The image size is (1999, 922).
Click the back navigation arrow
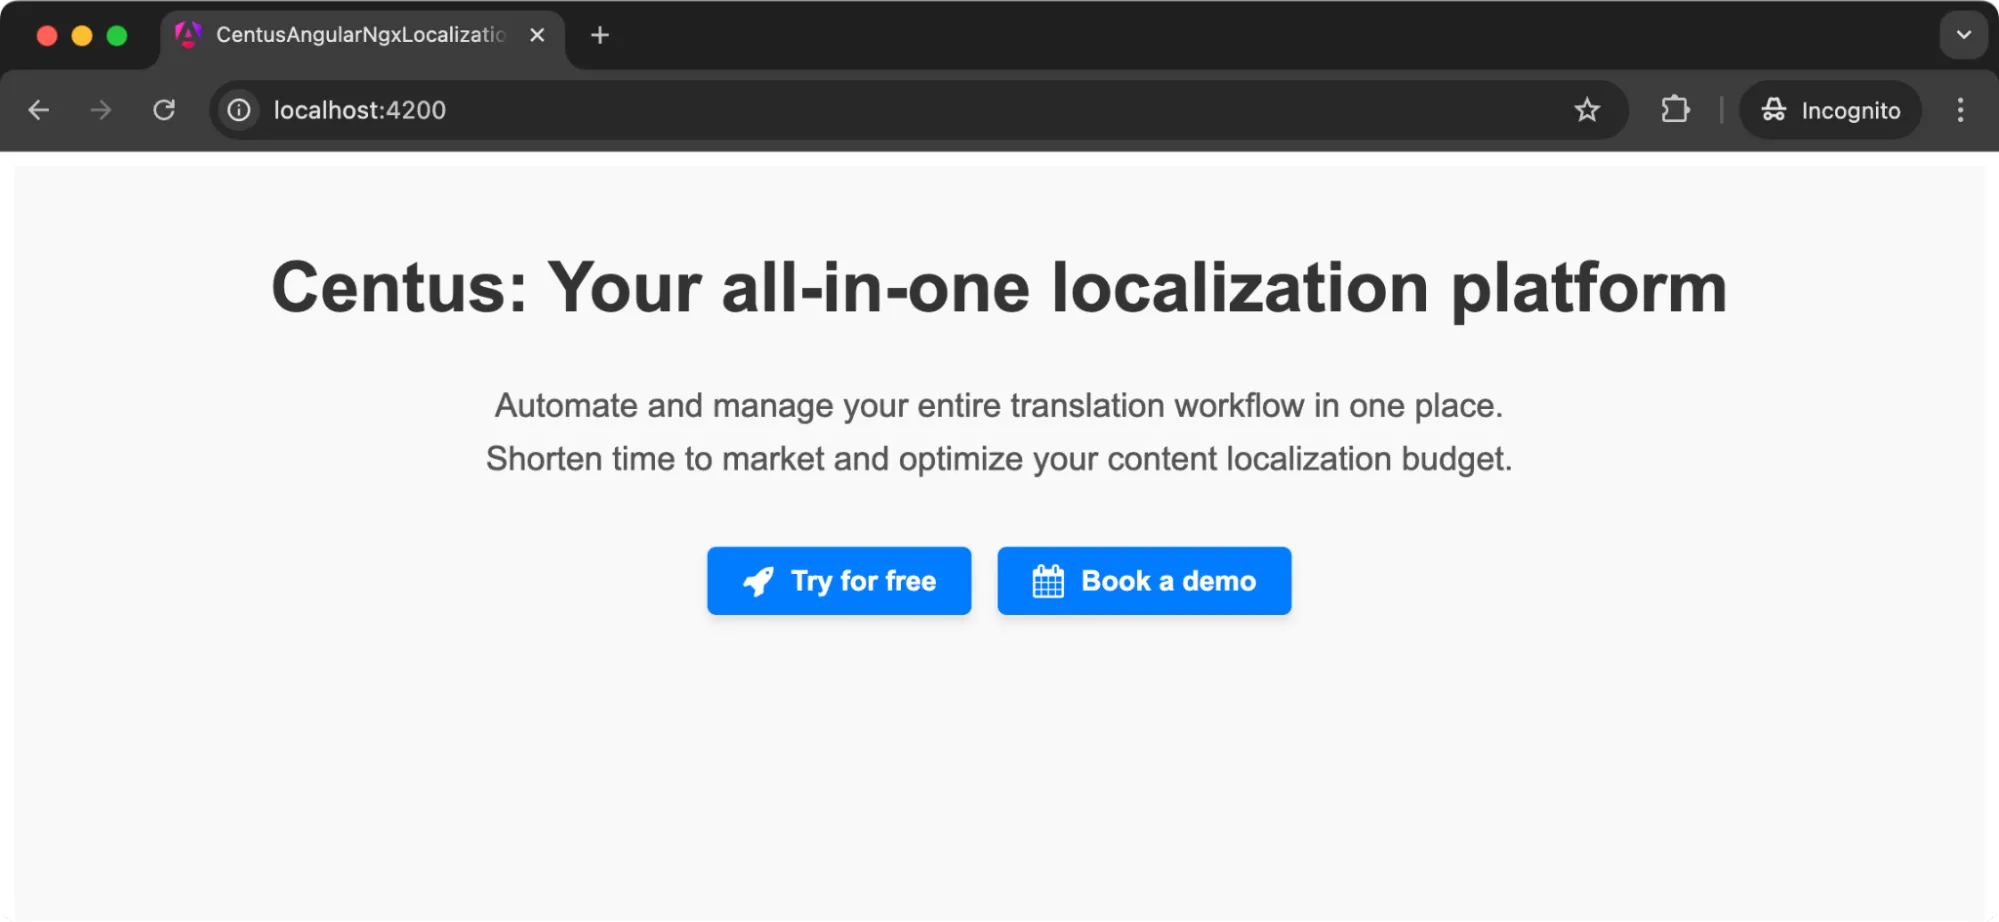(39, 110)
